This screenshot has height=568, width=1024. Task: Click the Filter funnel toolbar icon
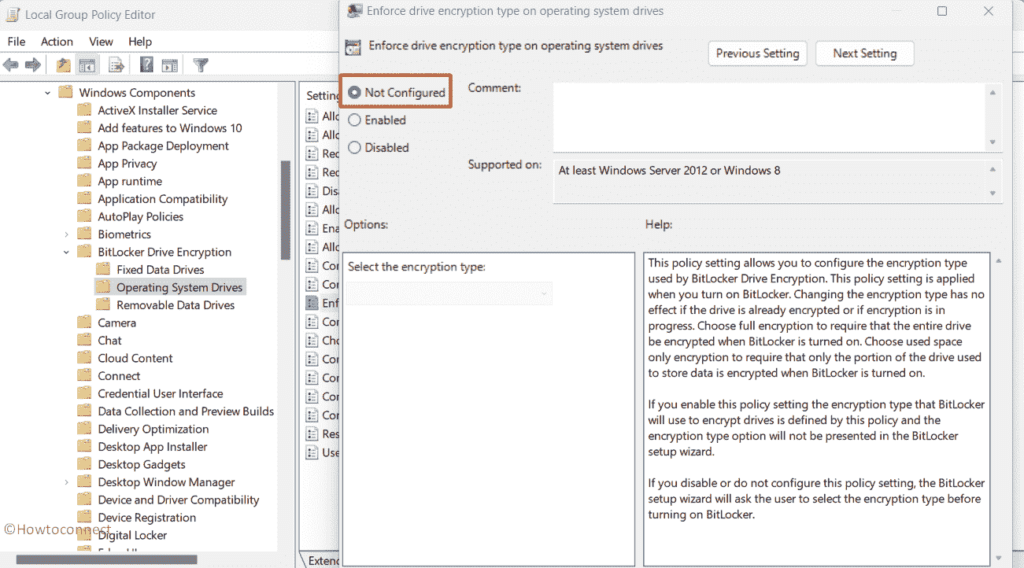pyautogui.click(x=200, y=65)
